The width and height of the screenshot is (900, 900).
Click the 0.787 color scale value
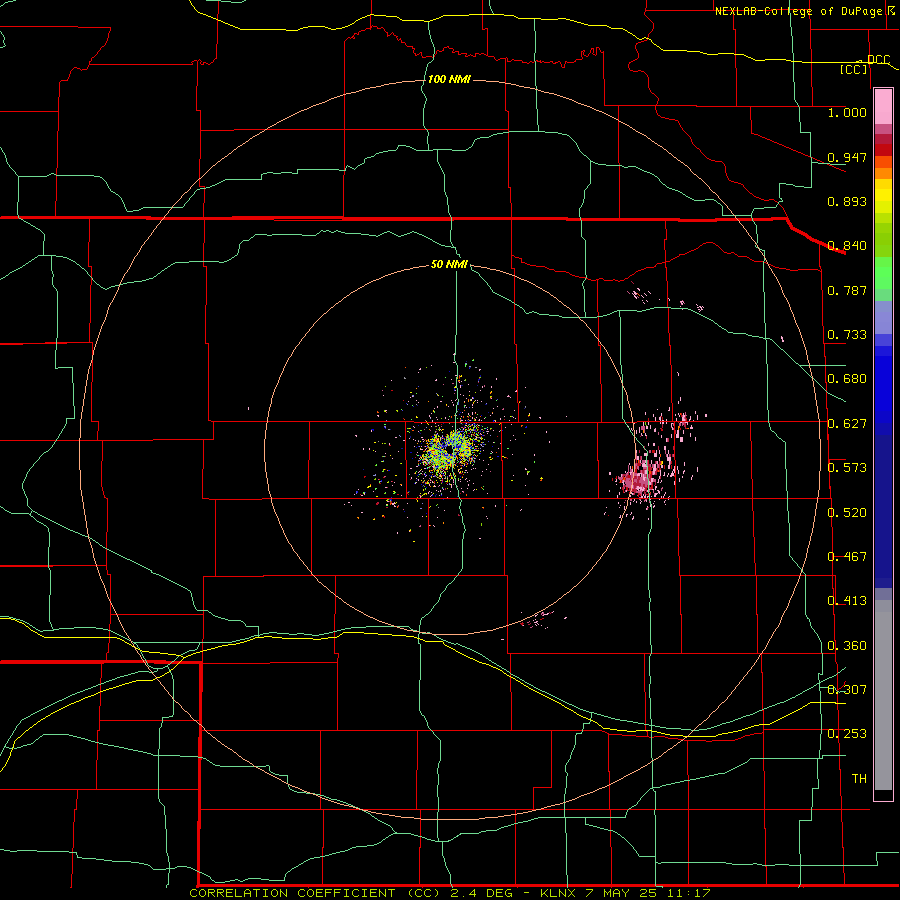[847, 290]
